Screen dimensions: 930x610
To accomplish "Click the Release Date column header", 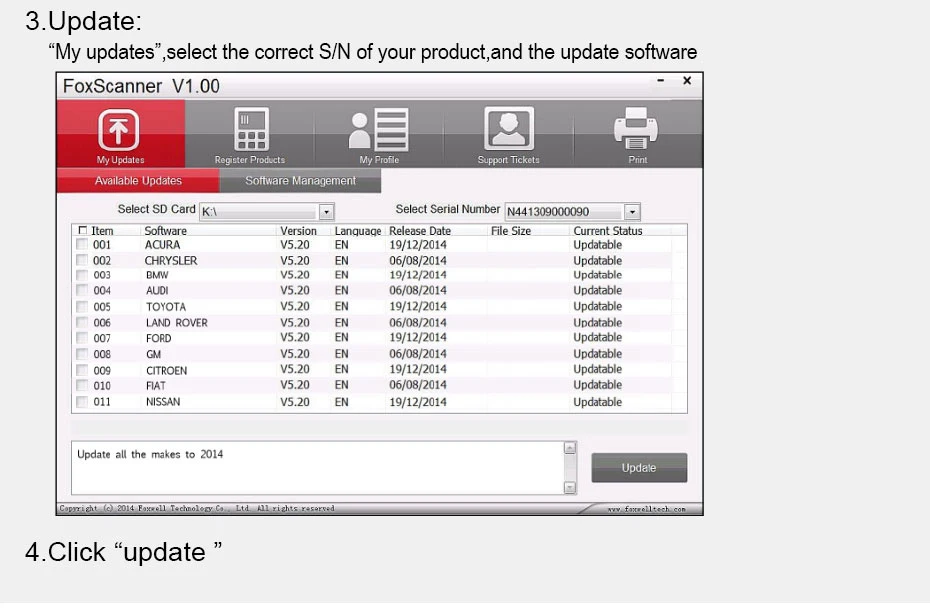I will click(x=420, y=231).
